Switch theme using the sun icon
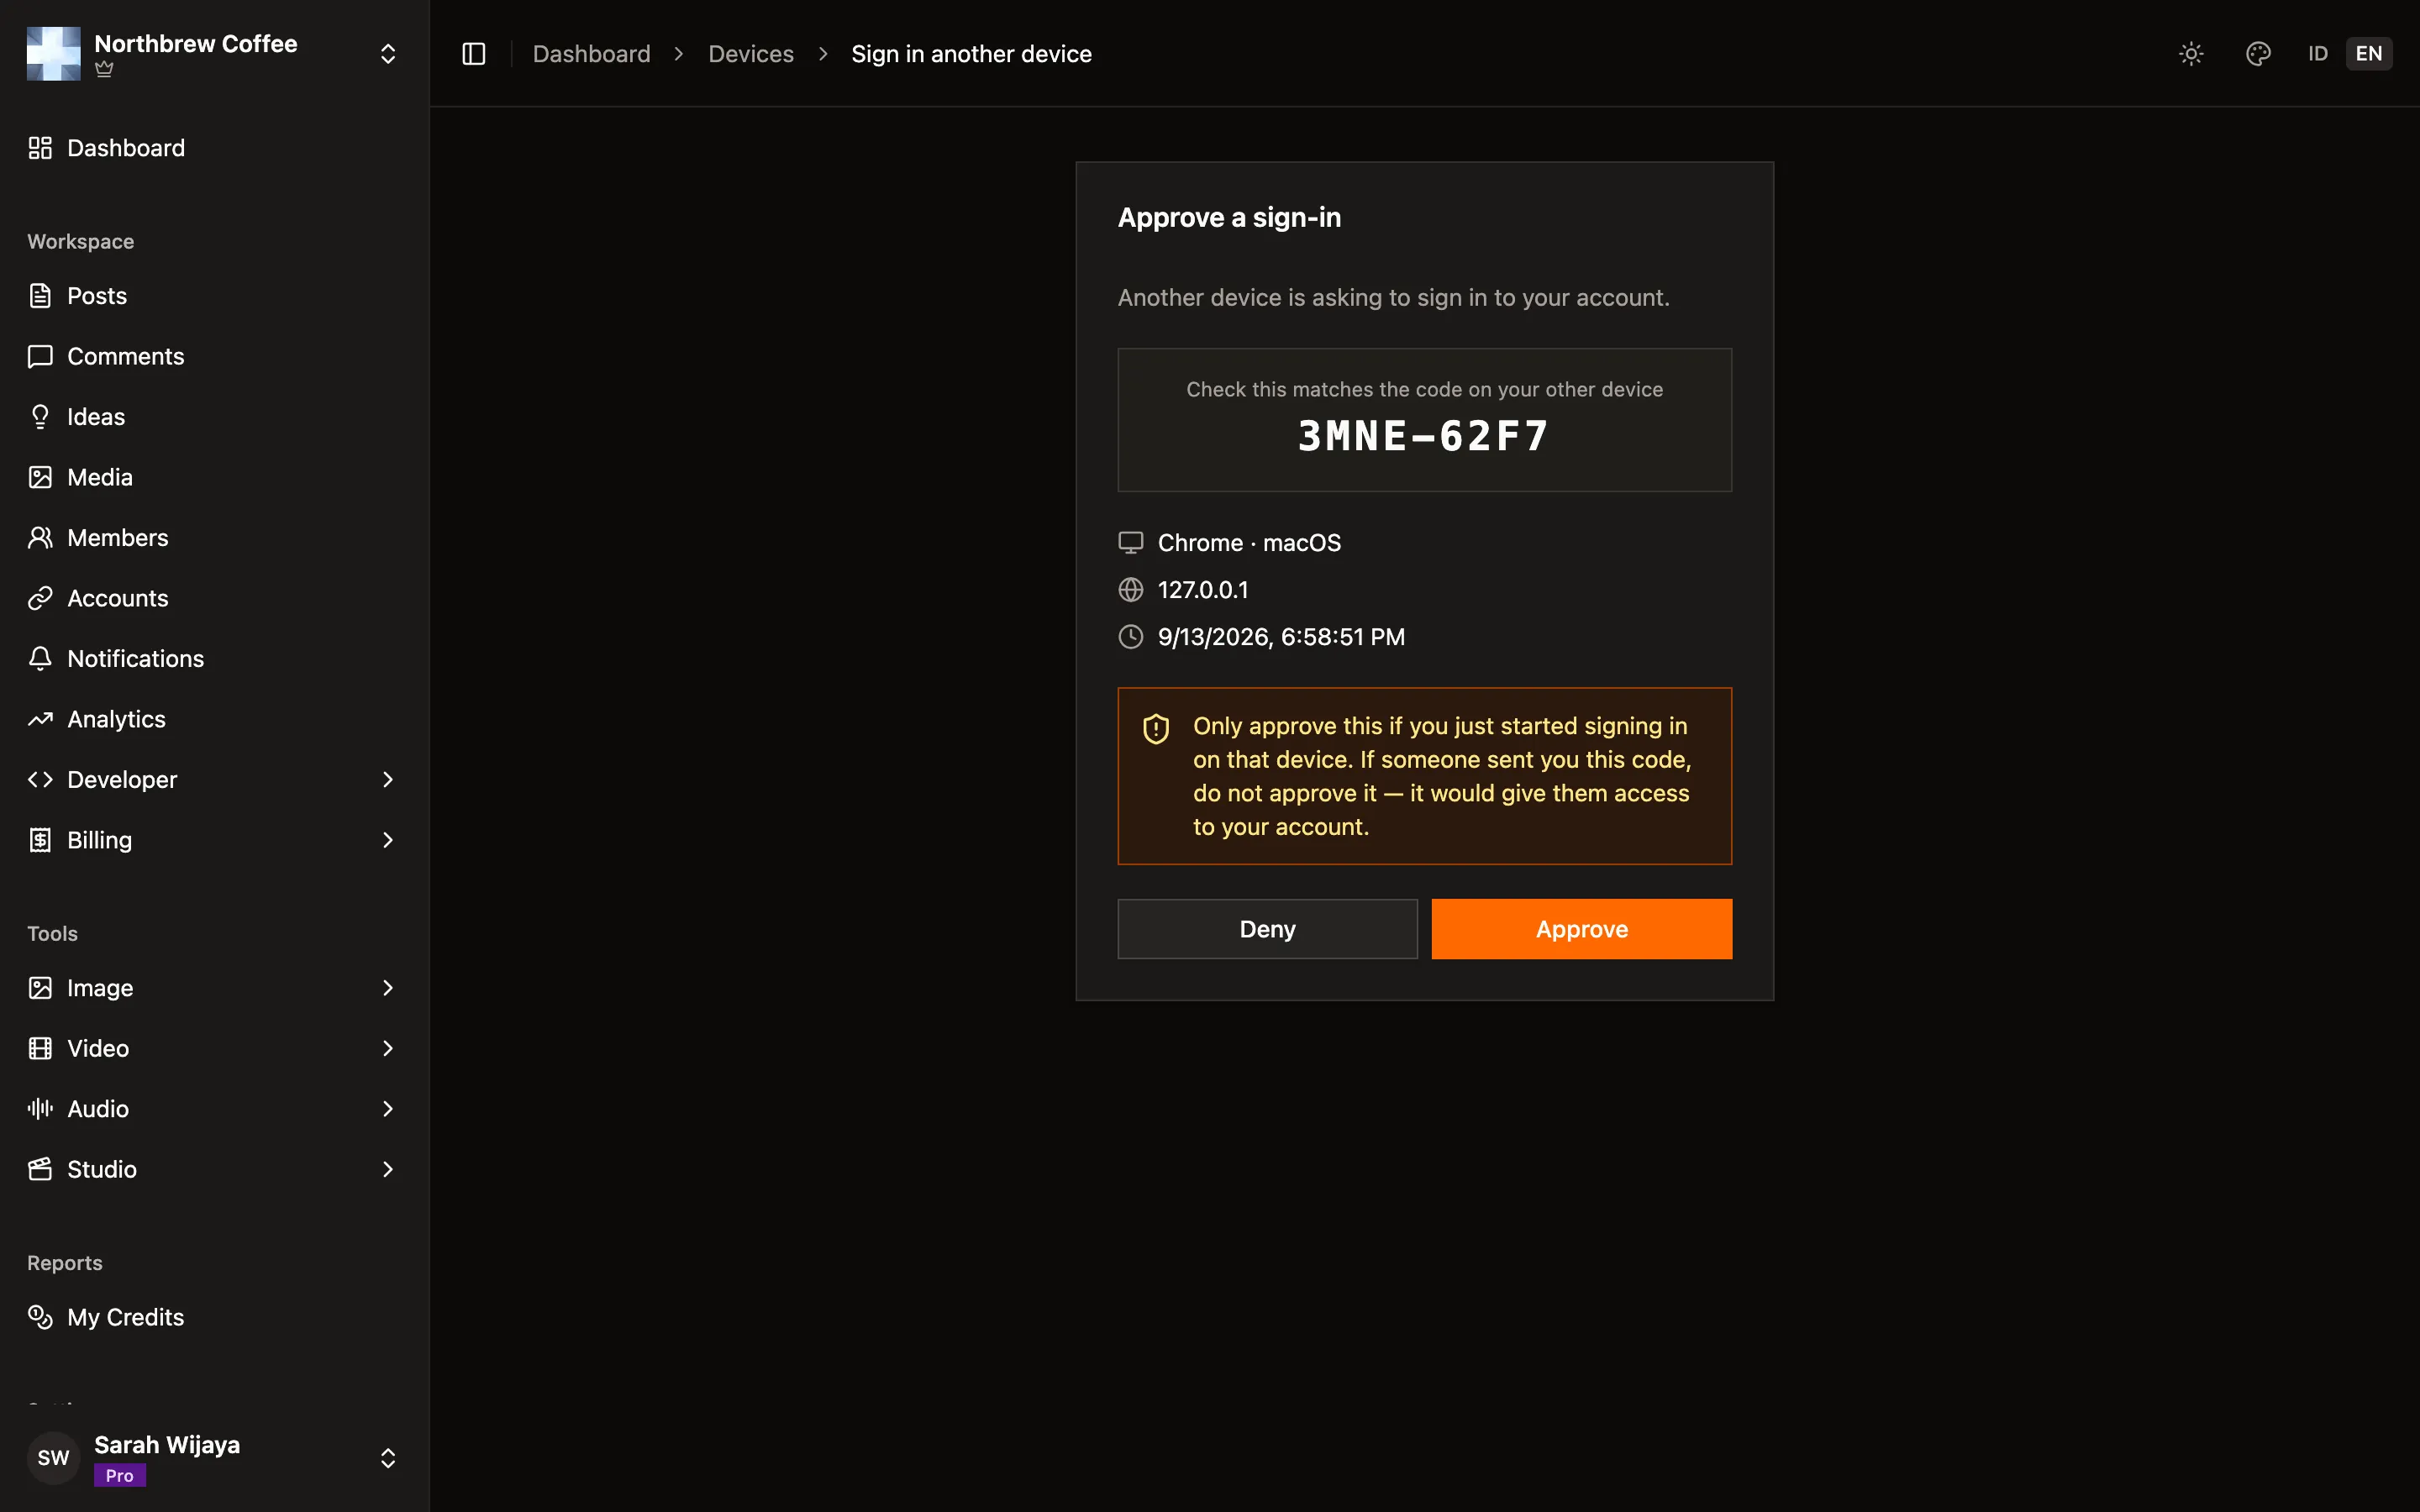The width and height of the screenshot is (2420, 1512). point(2191,54)
